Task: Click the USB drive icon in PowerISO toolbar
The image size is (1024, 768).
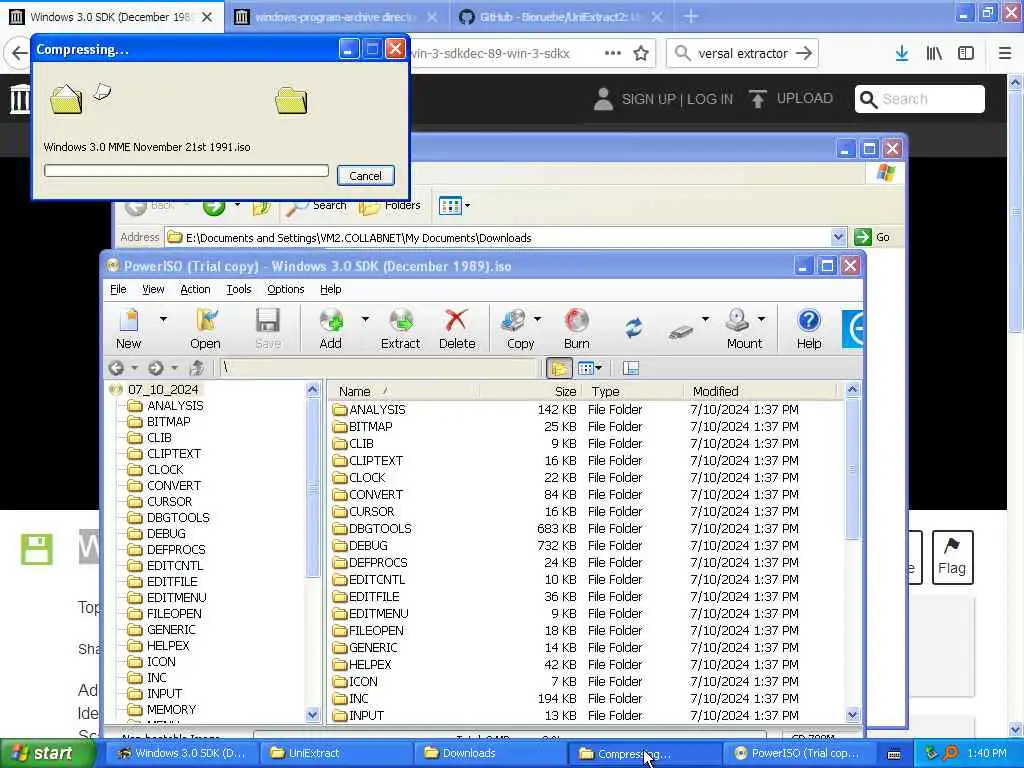Action: pos(681,331)
